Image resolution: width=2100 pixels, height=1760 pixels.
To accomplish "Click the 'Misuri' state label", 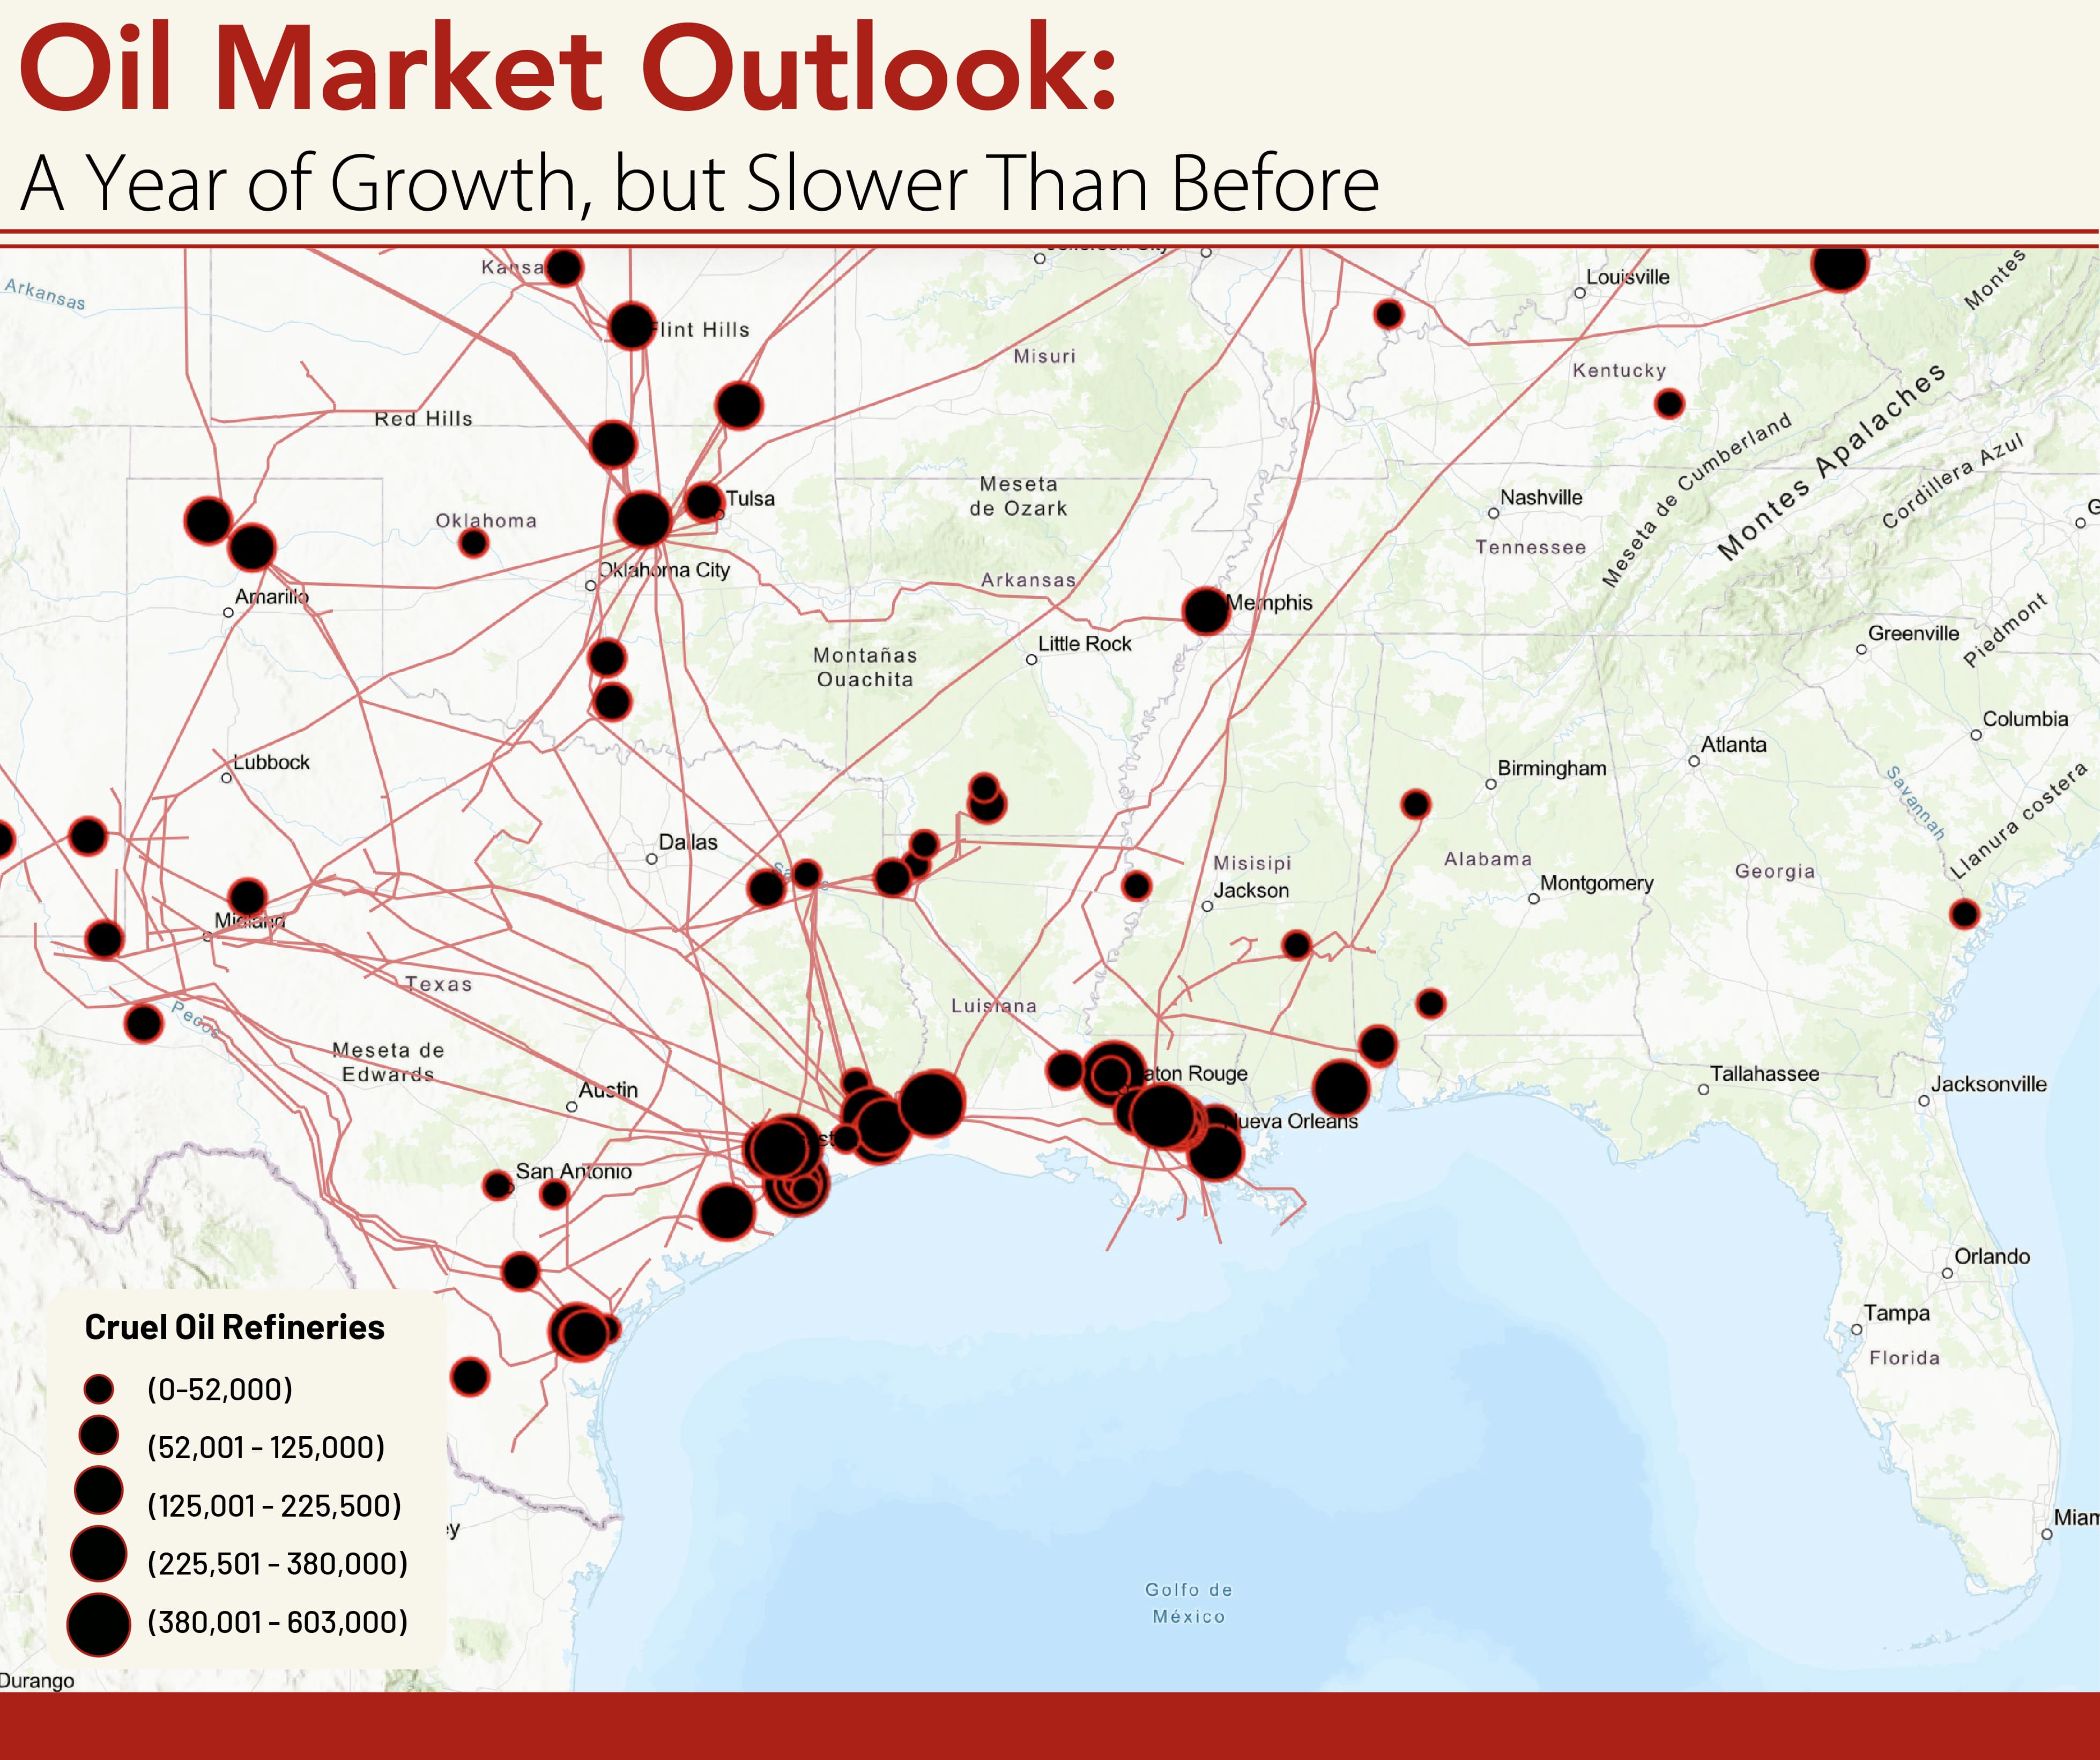I will [1045, 356].
